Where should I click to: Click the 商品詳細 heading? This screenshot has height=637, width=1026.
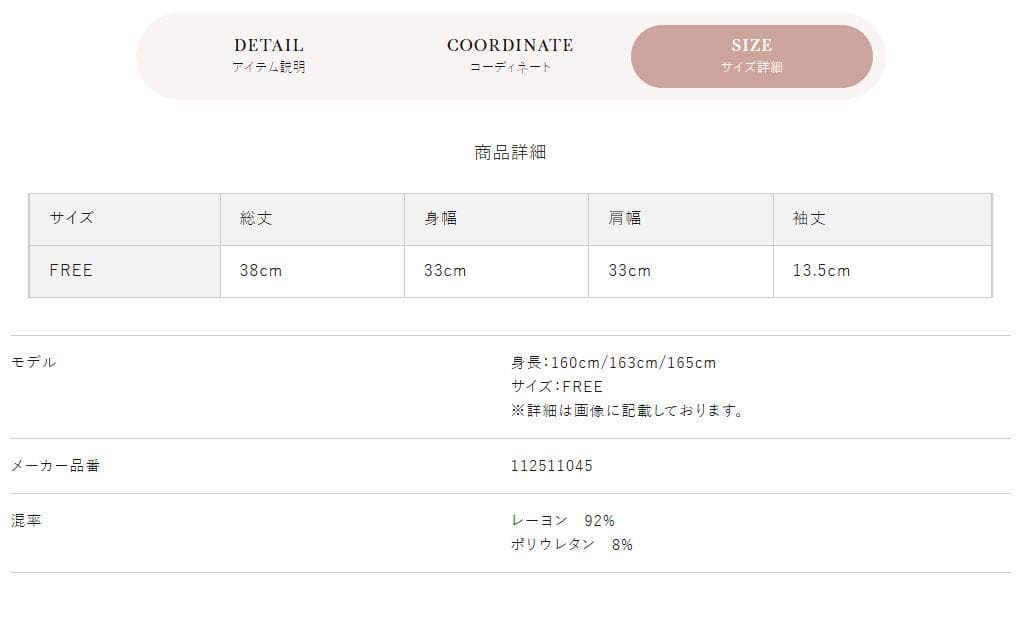tap(510, 152)
